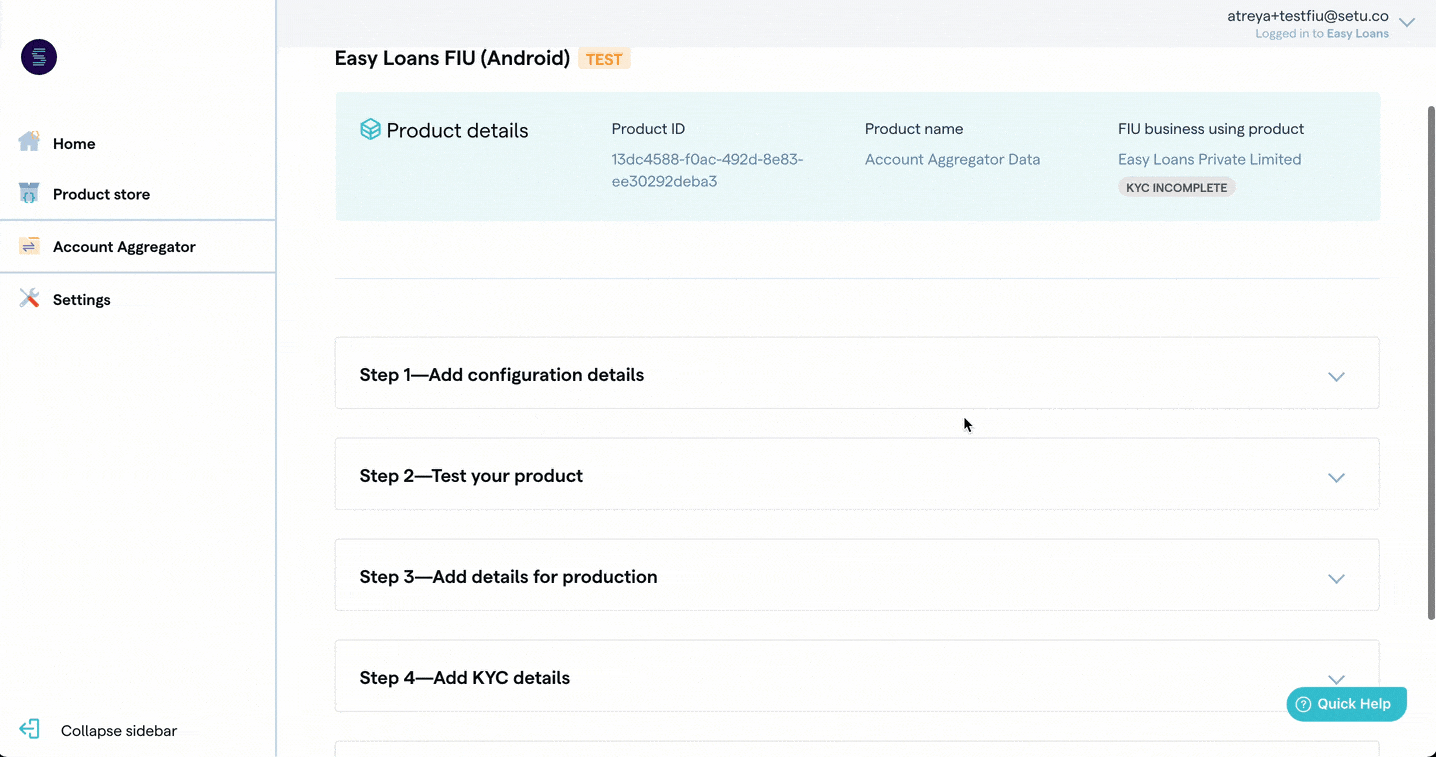
Task: Expand Step 3 production details chevron
Action: point(1336,579)
